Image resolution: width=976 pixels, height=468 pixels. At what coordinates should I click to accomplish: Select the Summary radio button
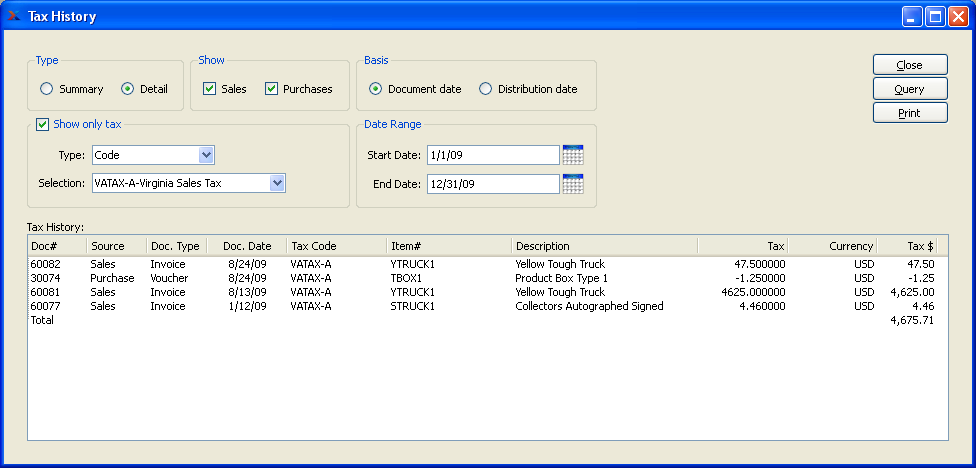click(x=47, y=89)
